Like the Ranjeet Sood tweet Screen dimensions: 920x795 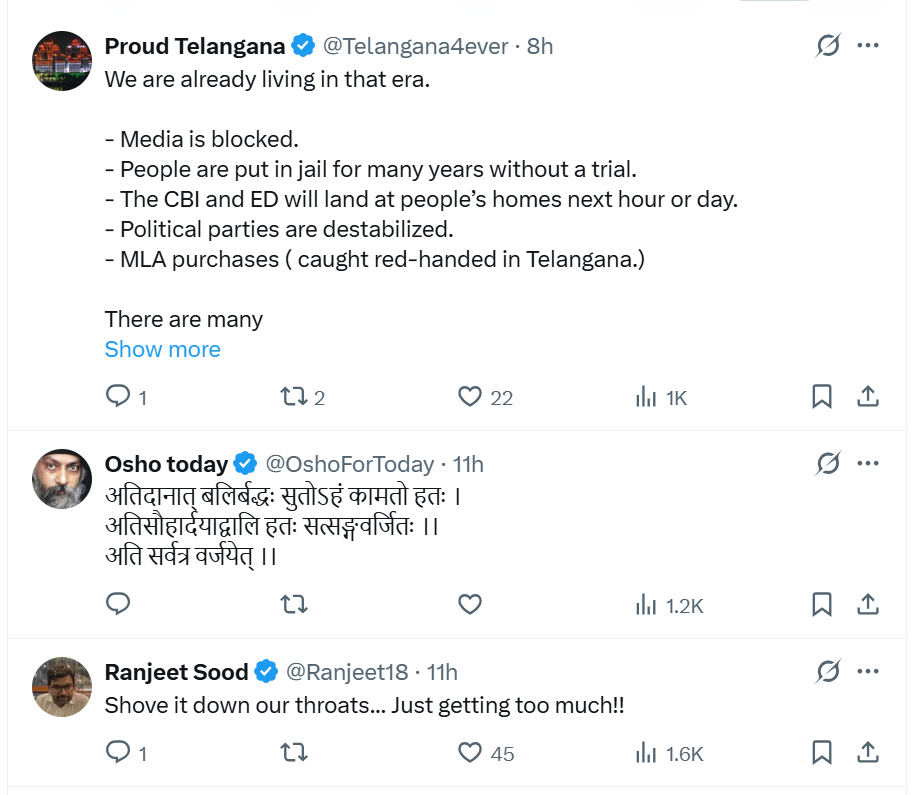470,752
